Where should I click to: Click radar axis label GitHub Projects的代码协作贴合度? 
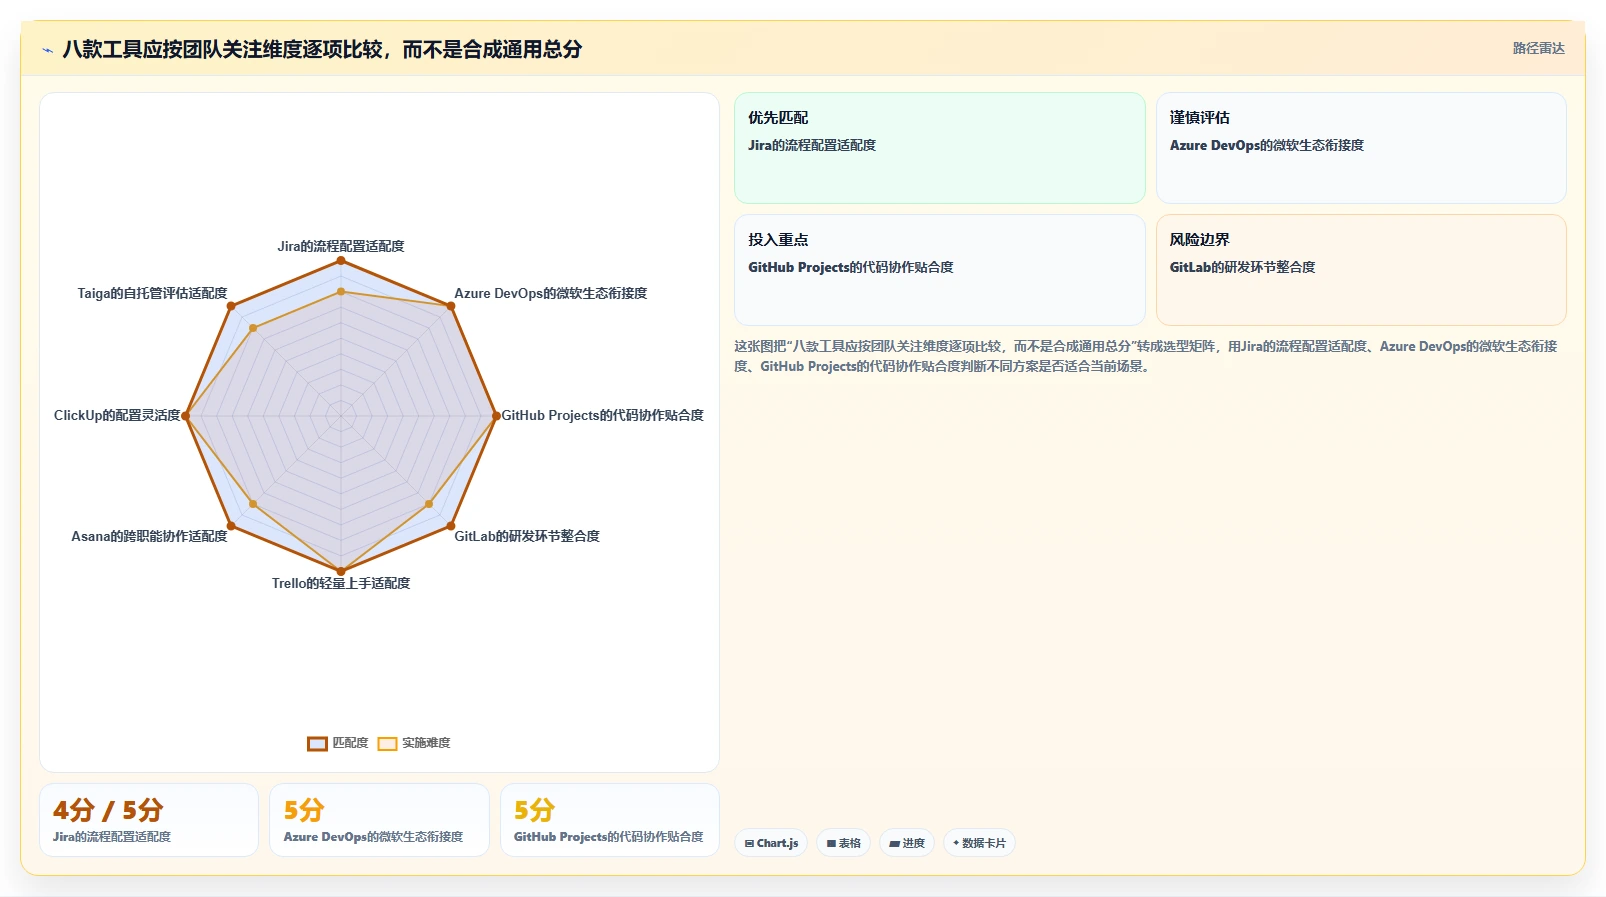click(x=603, y=415)
